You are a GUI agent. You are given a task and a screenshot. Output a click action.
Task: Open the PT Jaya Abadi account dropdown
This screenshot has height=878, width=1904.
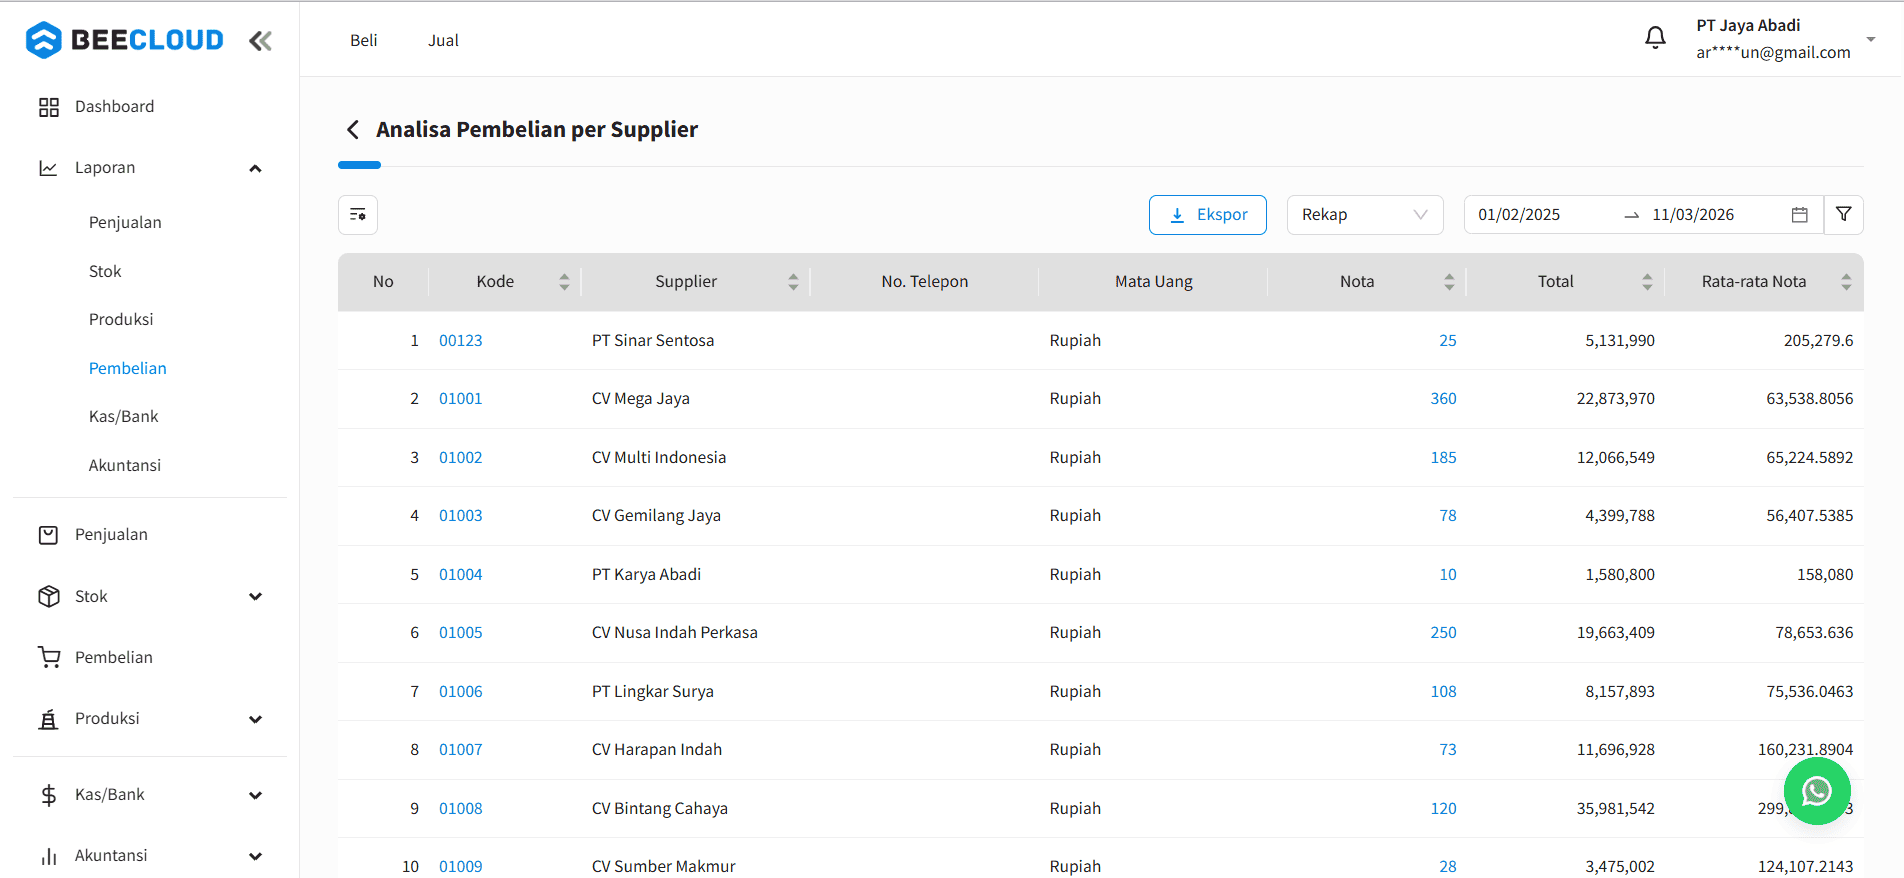(x=1870, y=39)
